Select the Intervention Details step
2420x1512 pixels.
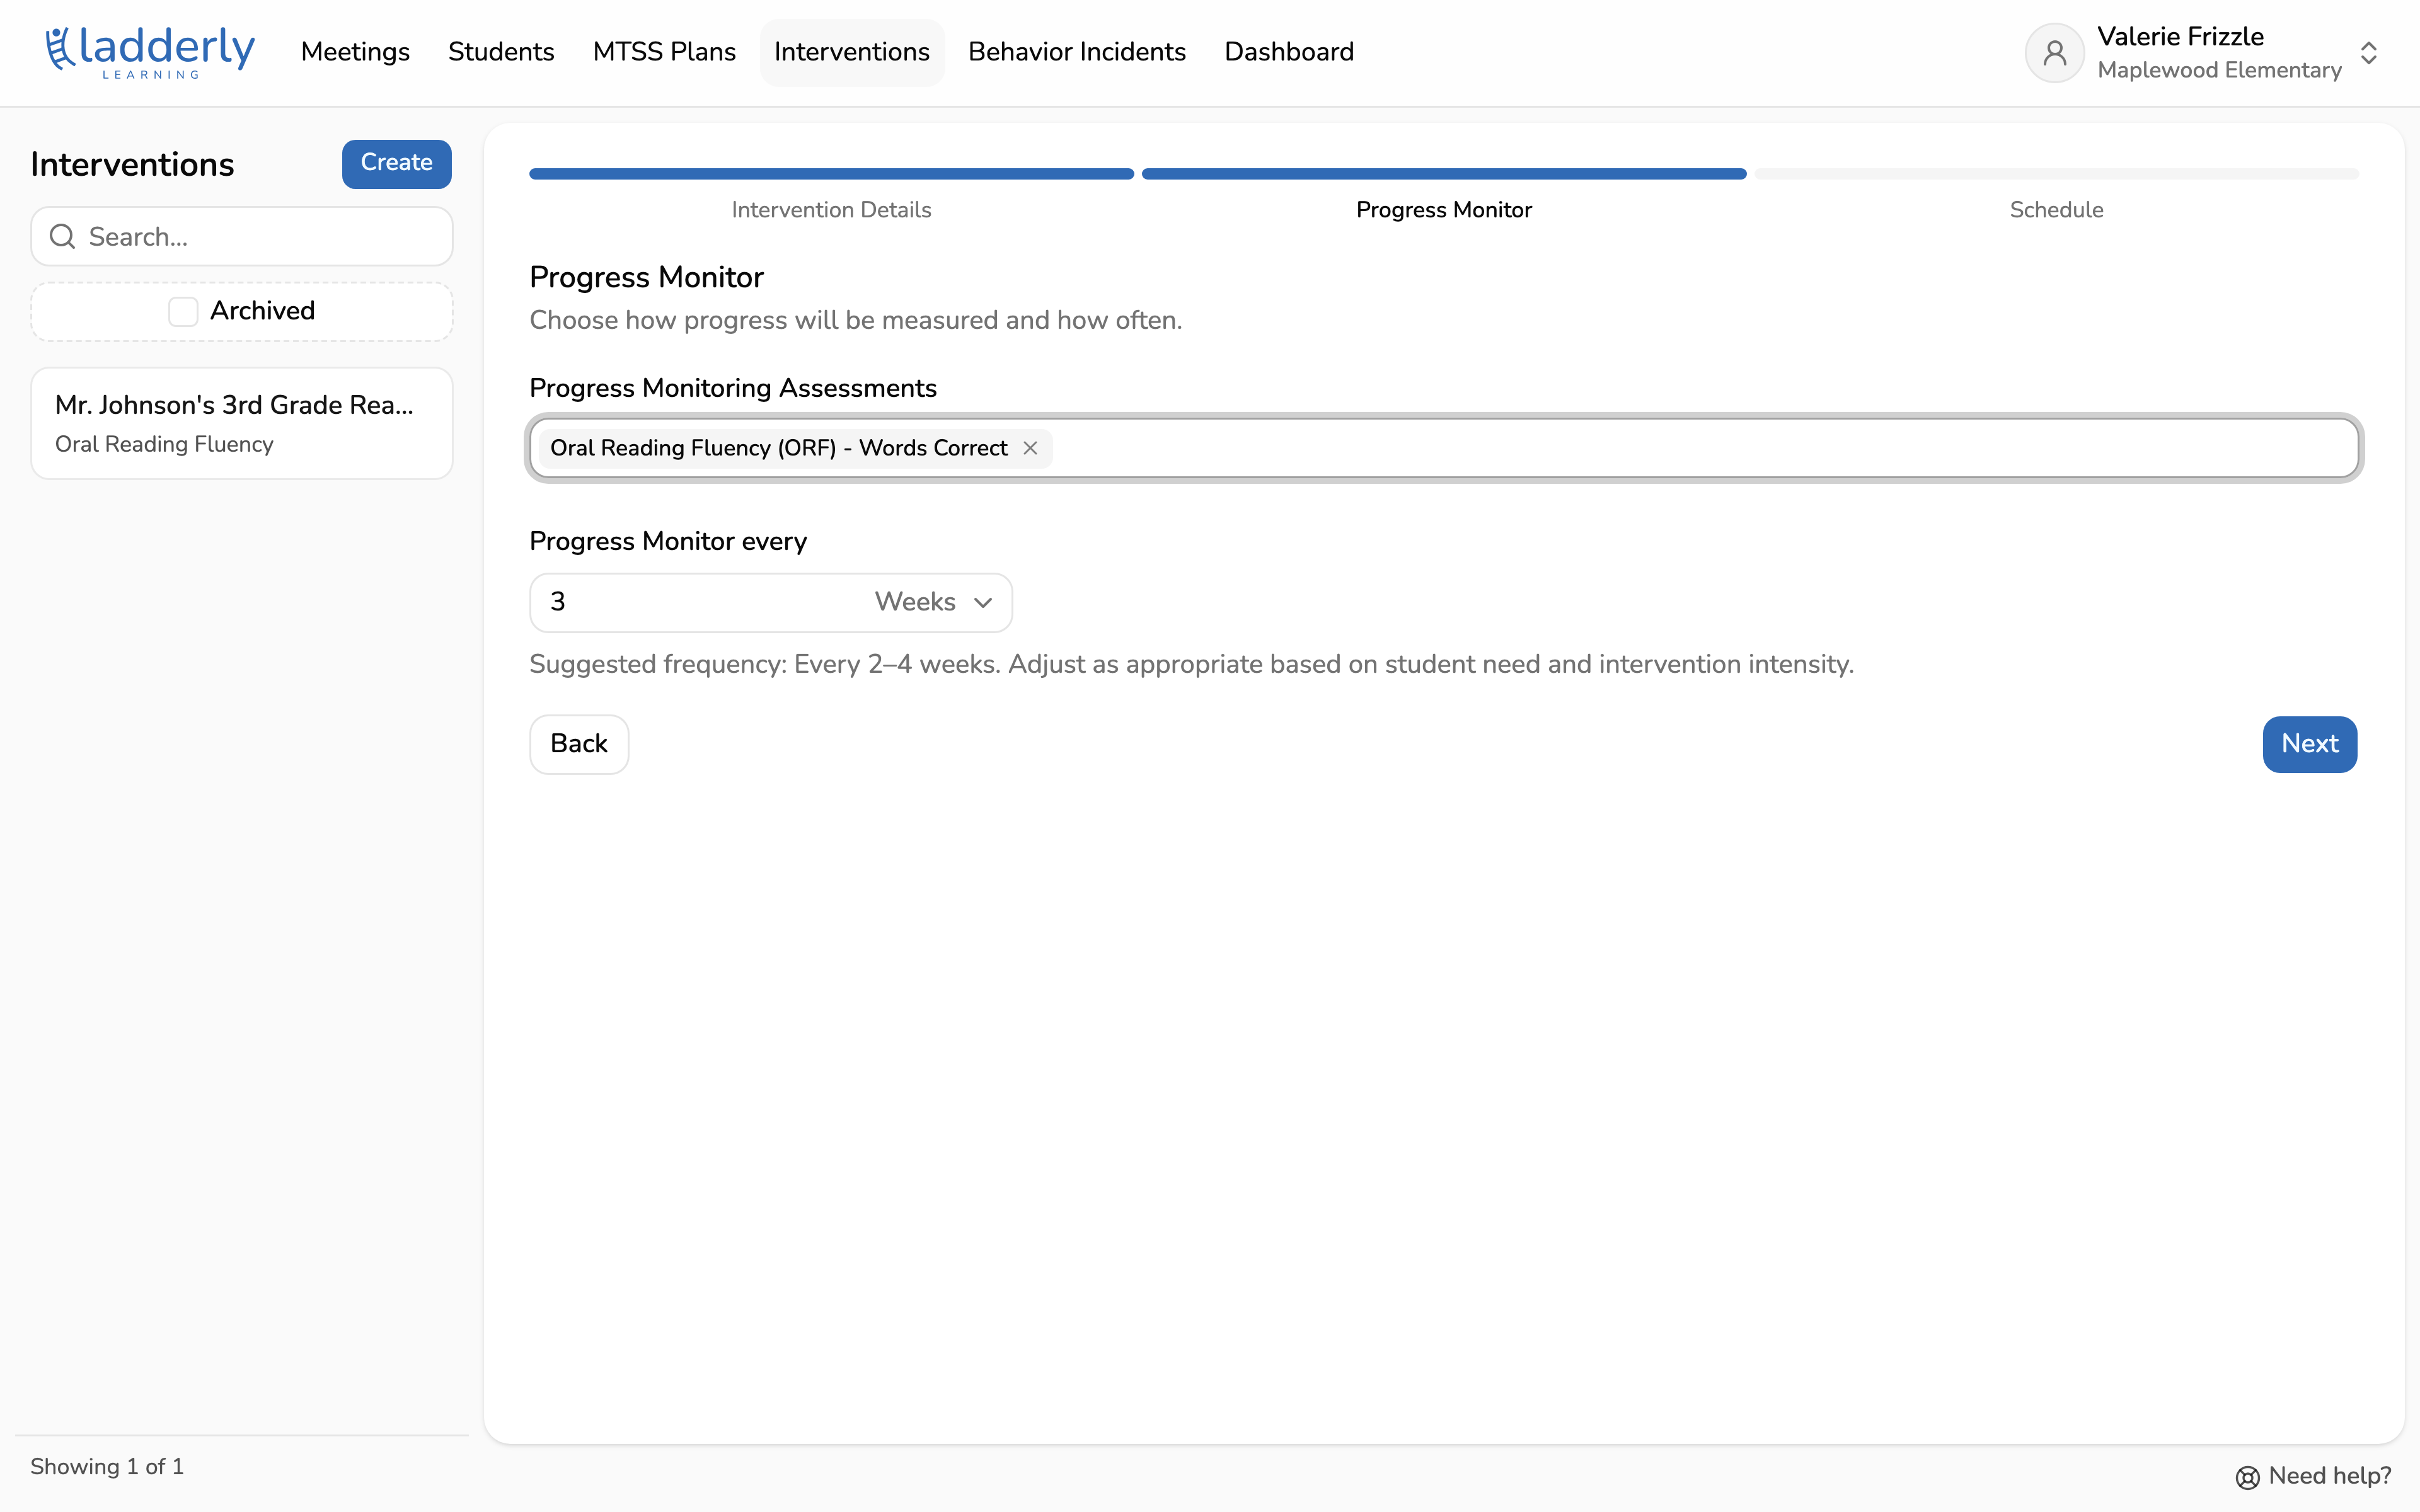(x=831, y=210)
